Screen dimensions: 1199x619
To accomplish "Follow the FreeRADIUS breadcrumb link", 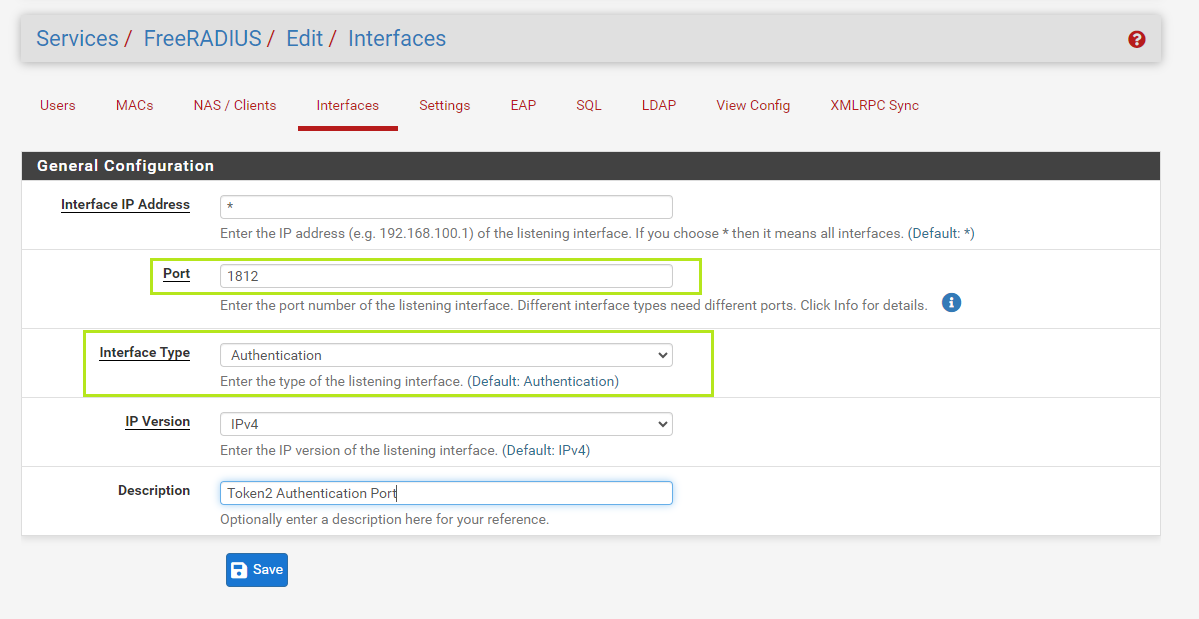I will 203,38.
